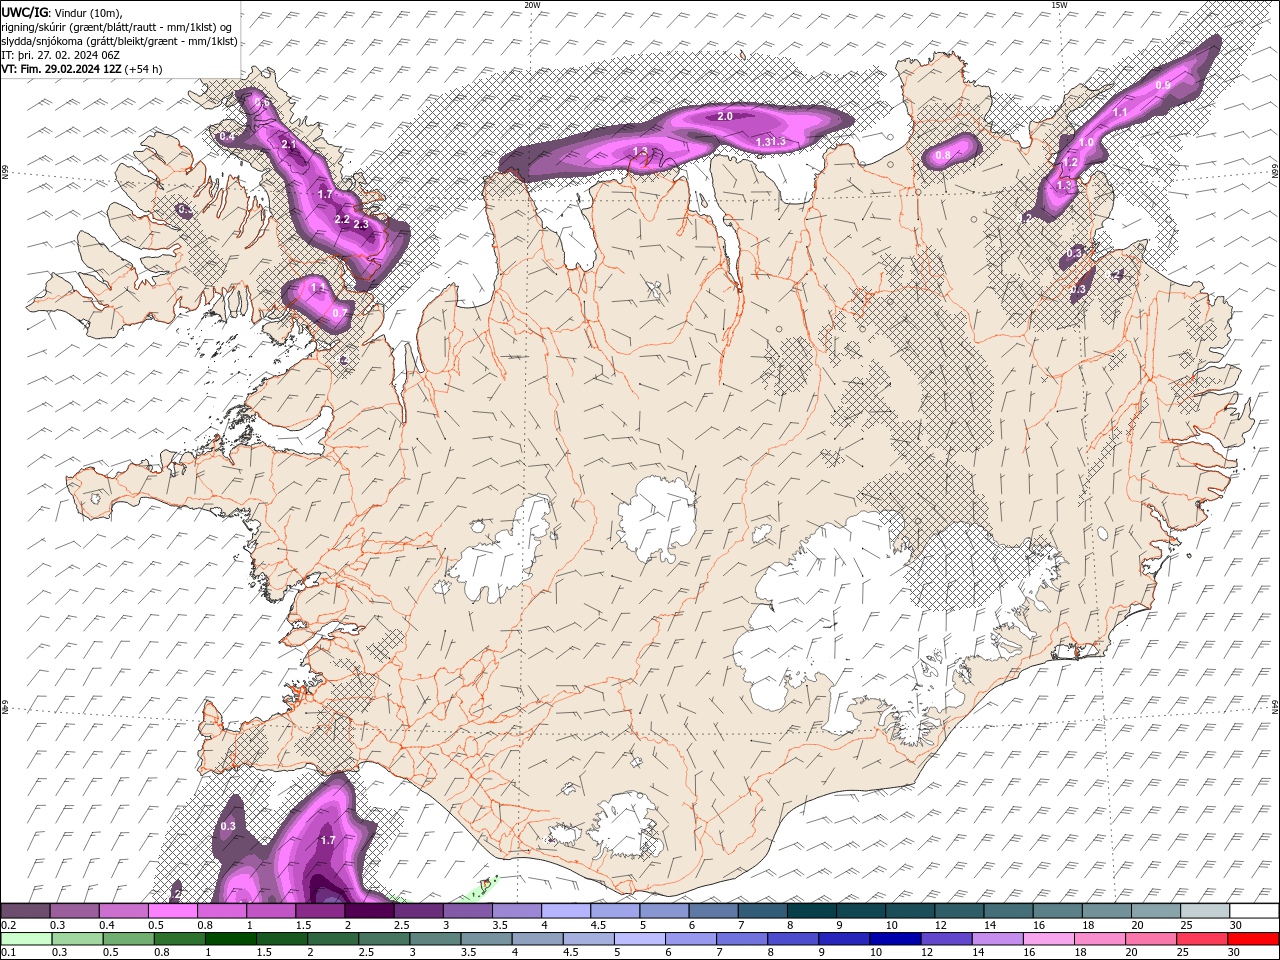Viewport: 1280px width, 960px height.
Task: Click the 'UWC/IG: Vindur (10m),' title line
Action: (x=63, y=12)
